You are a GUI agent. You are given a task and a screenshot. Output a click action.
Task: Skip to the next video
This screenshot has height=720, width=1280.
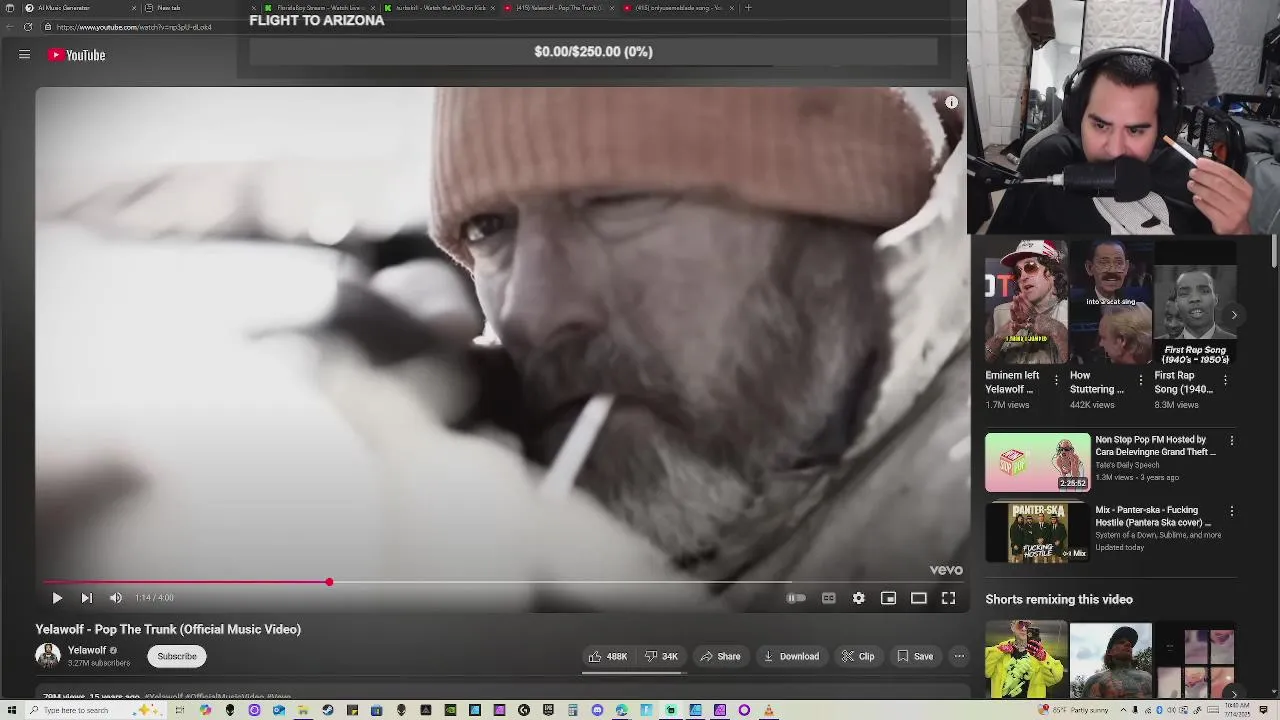[86, 598]
